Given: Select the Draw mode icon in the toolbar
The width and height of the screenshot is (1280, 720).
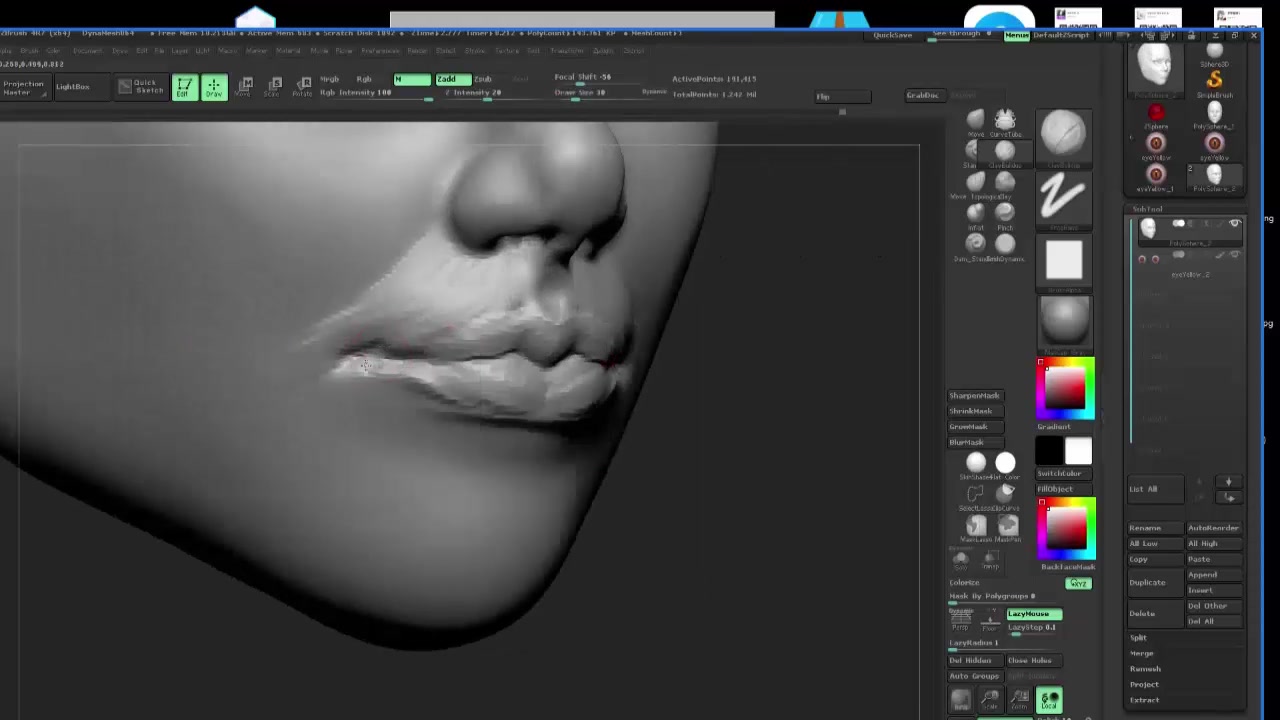Looking at the screenshot, I should pos(214,85).
